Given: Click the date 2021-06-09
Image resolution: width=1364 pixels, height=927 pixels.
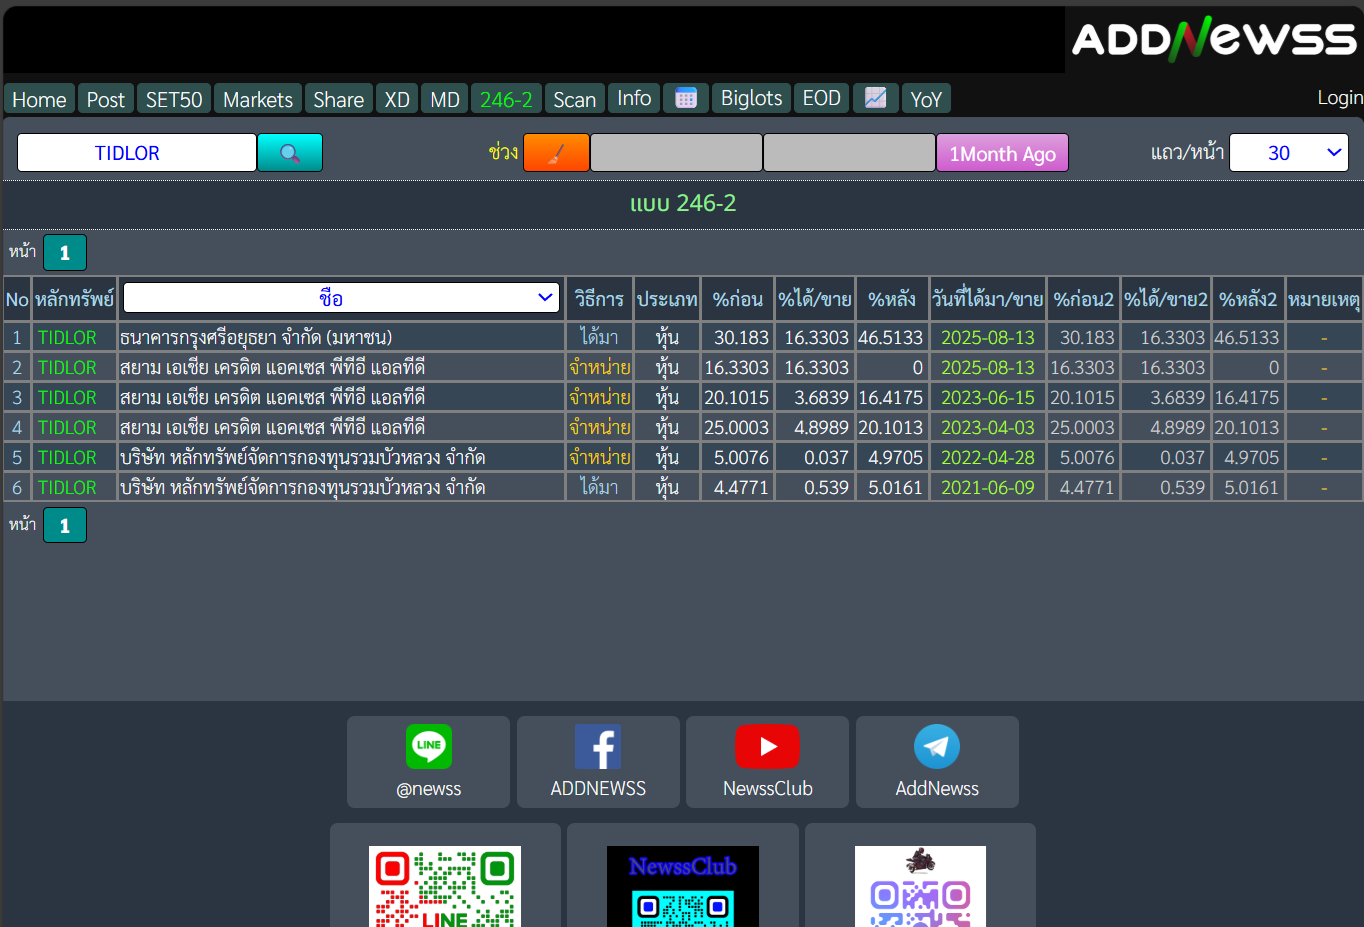Looking at the screenshot, I should coord(988,487).
